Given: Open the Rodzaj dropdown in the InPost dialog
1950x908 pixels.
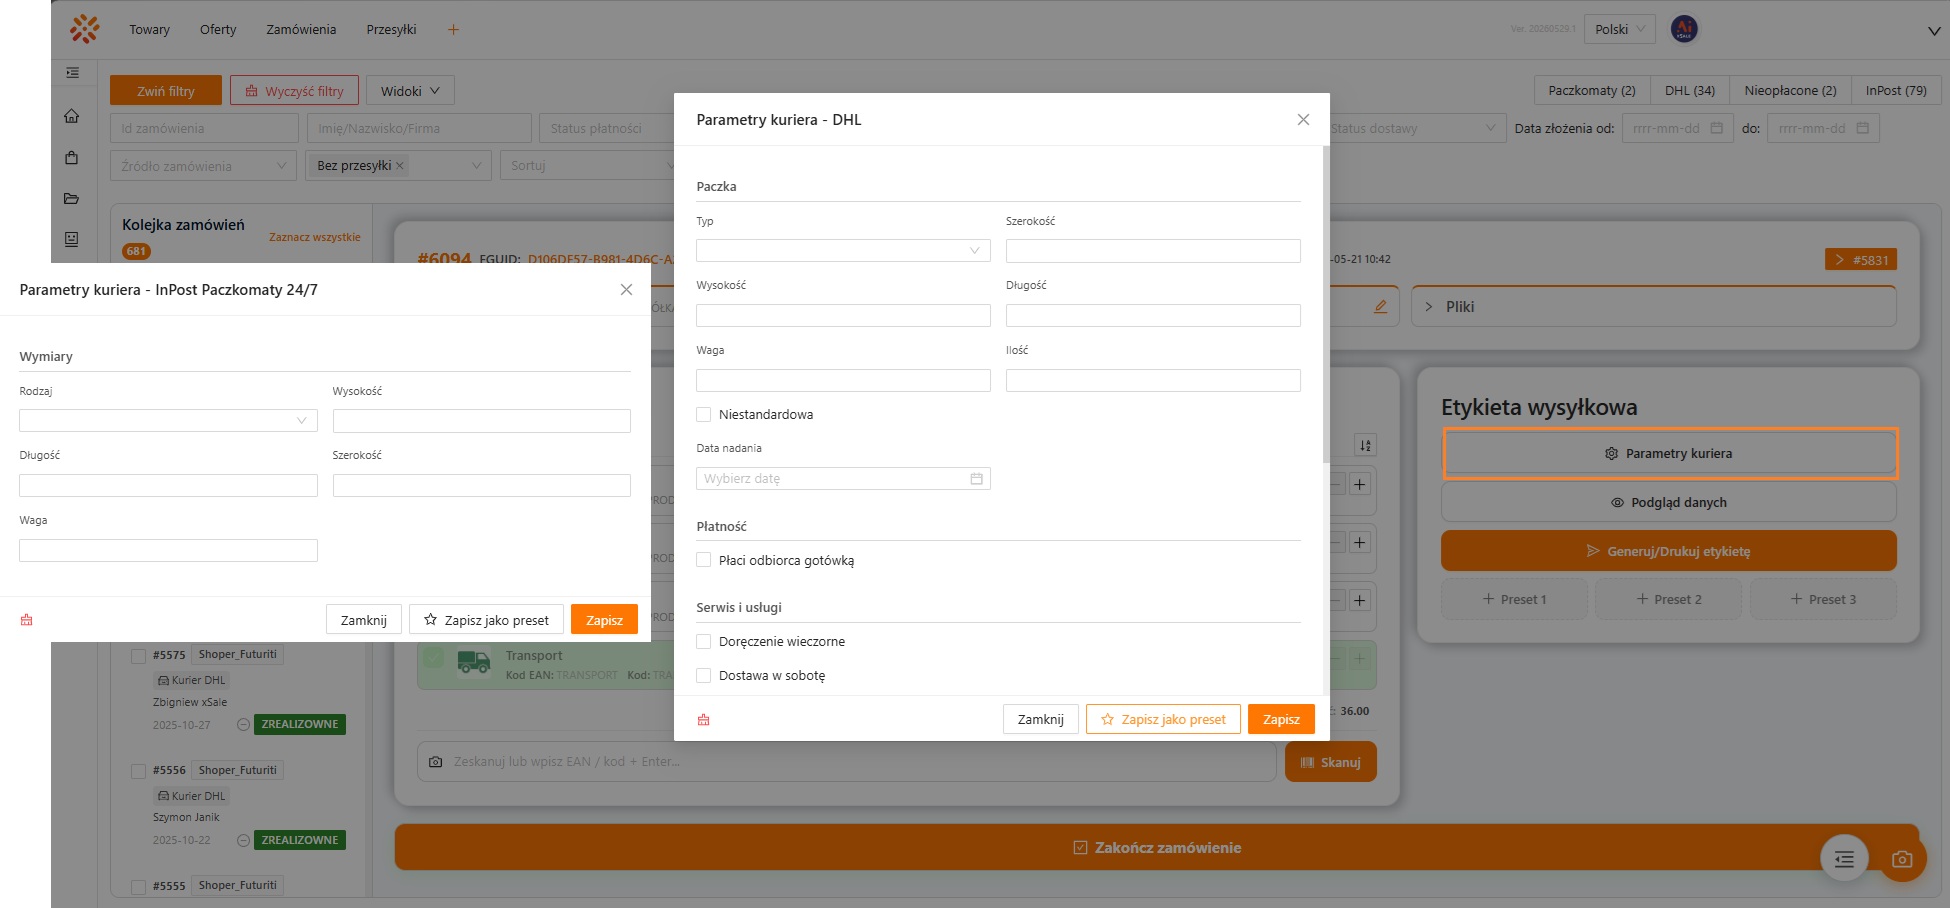Looking at the screenshot, I should (168, 421).
